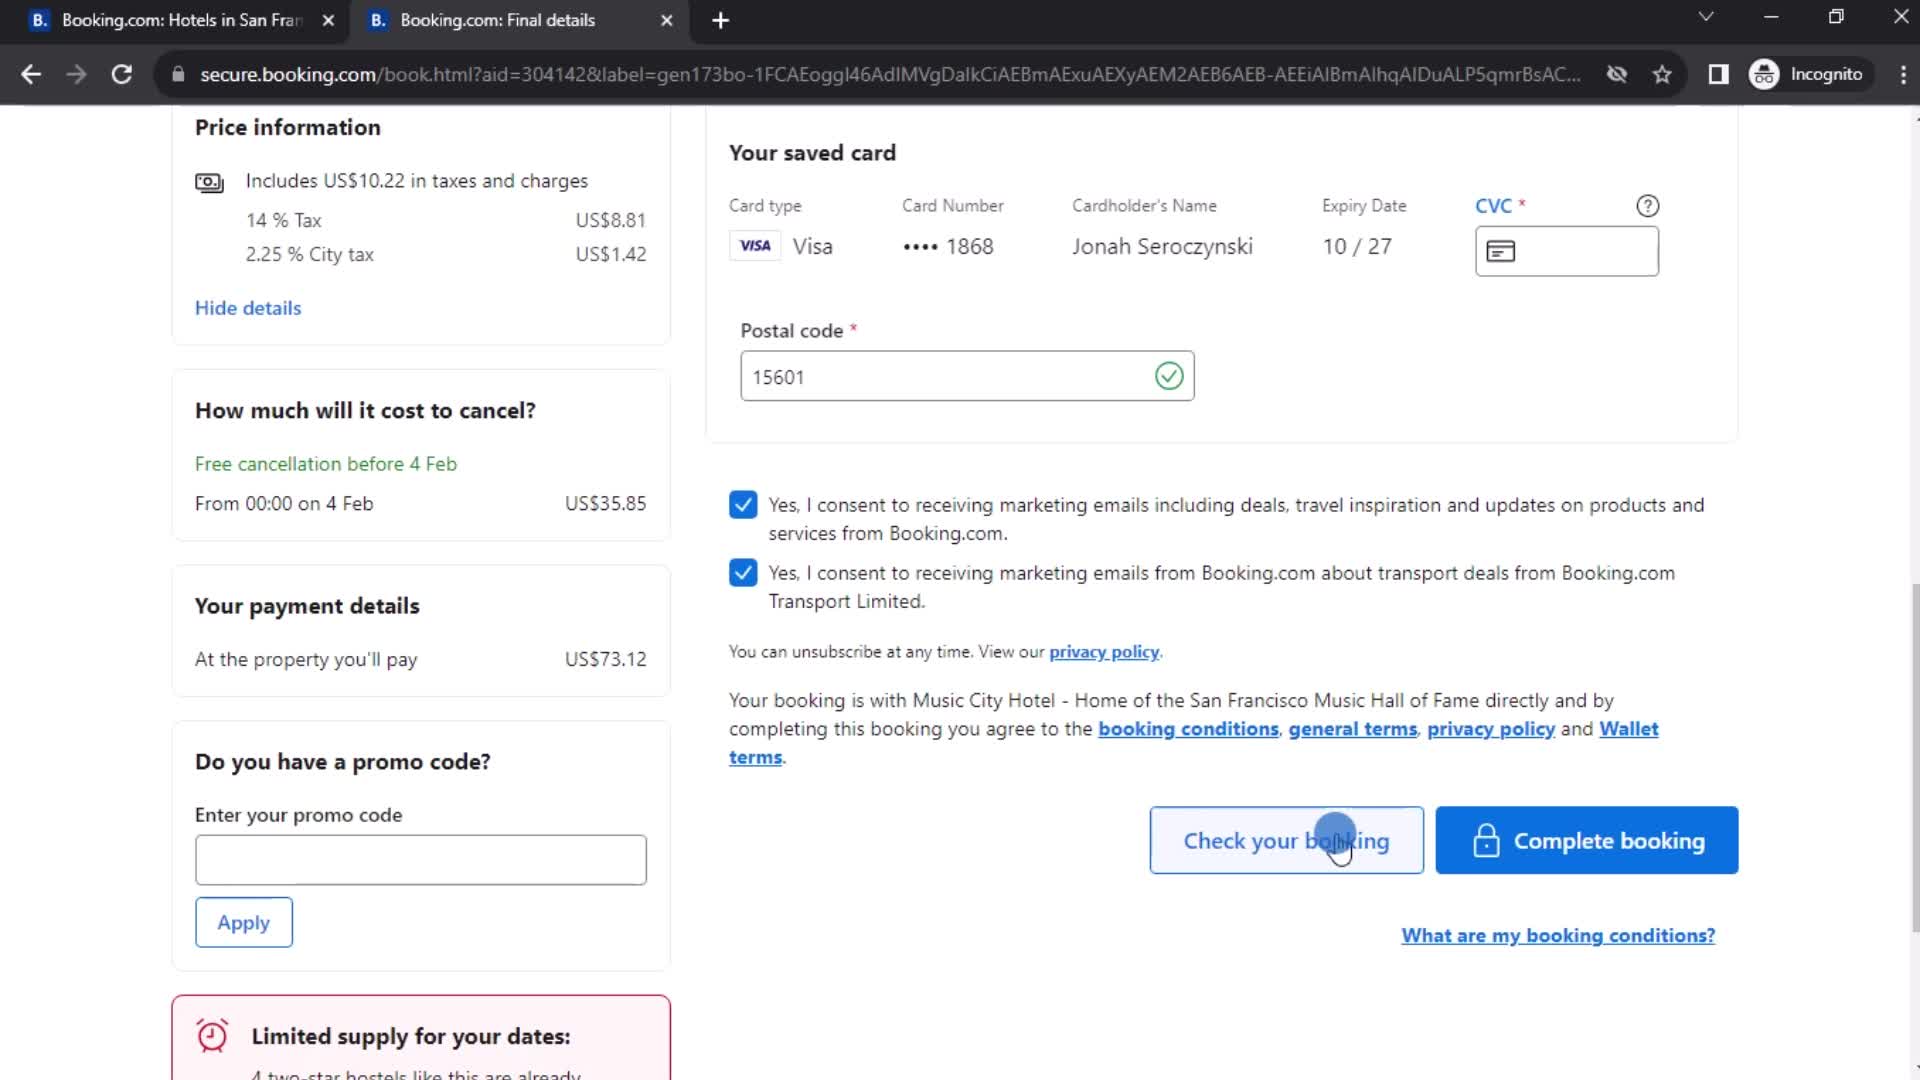Click the limited supply clock icon
This screenshot has width=1920, height=1080.
point(211,1036)
